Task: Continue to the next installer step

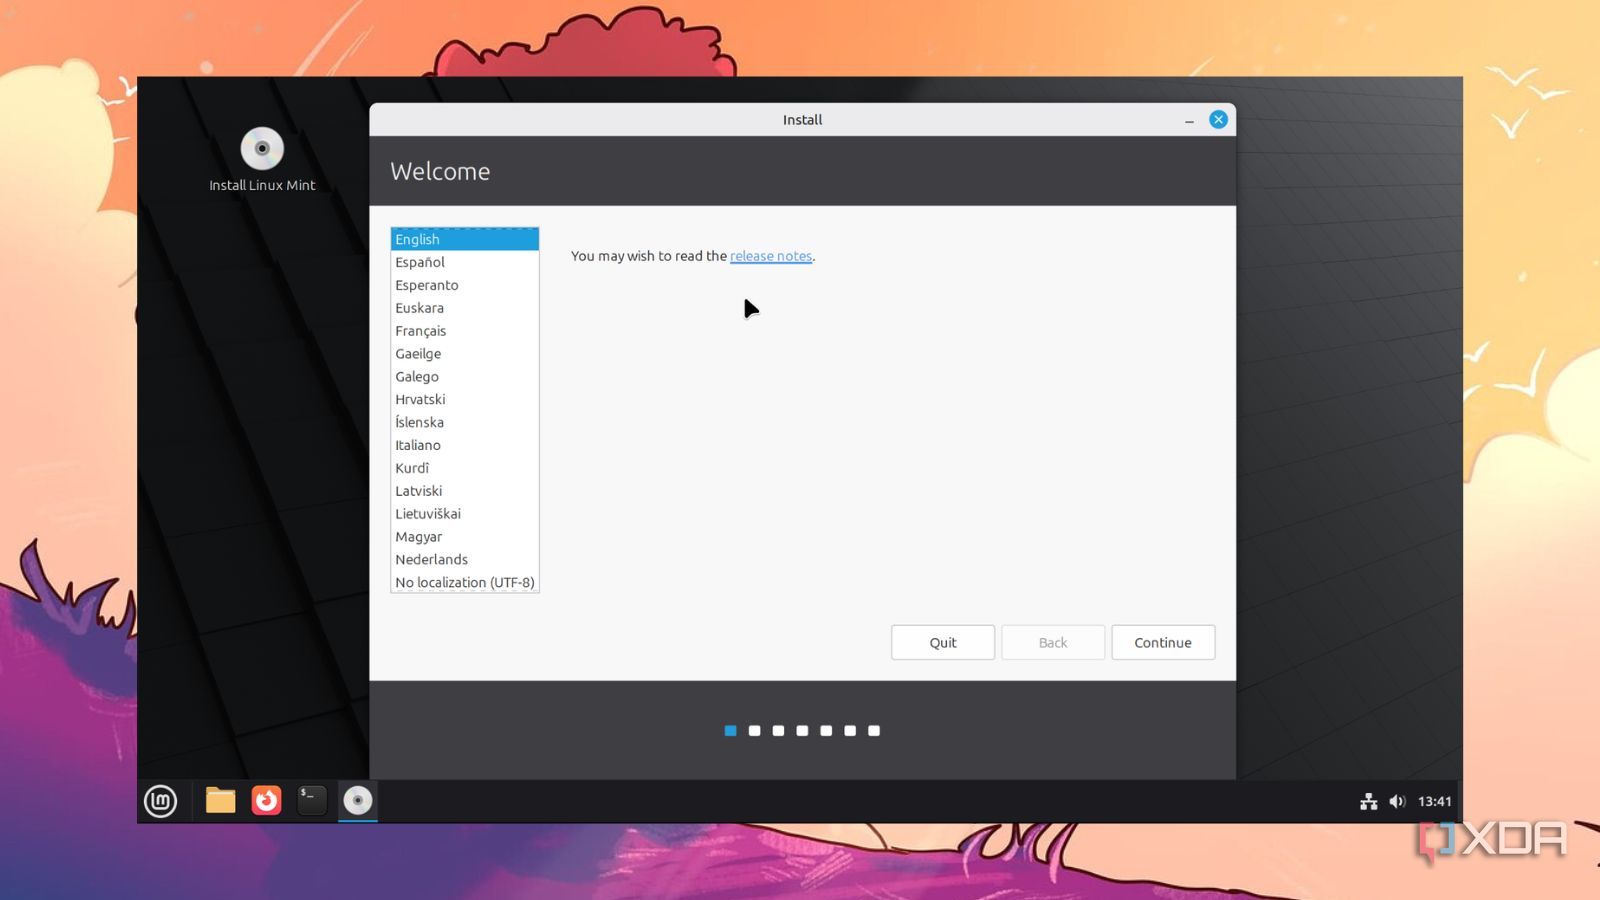Action: tap(1163, 642)
